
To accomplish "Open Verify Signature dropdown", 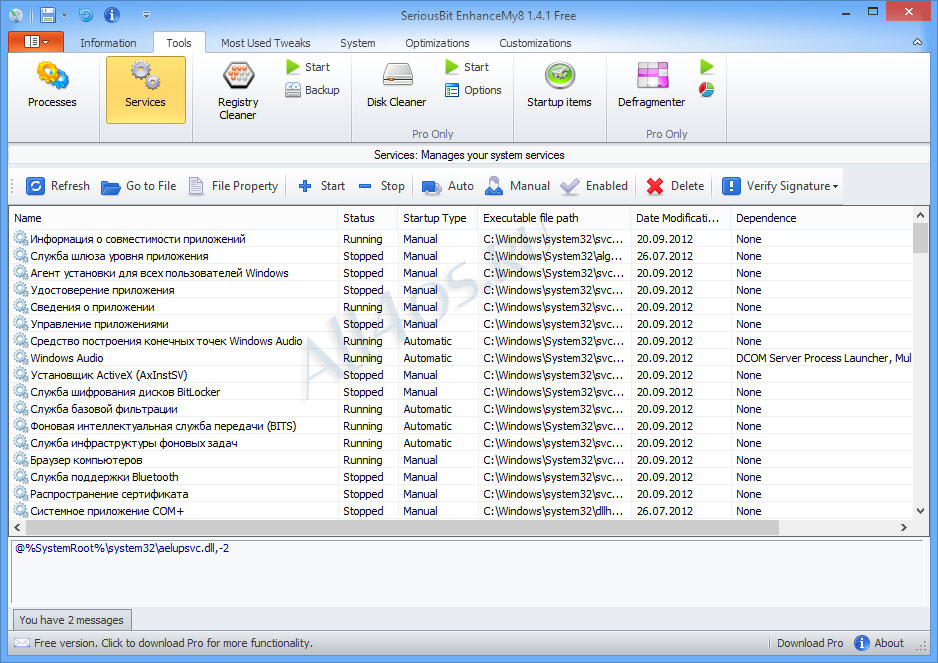I will [780, 186].
